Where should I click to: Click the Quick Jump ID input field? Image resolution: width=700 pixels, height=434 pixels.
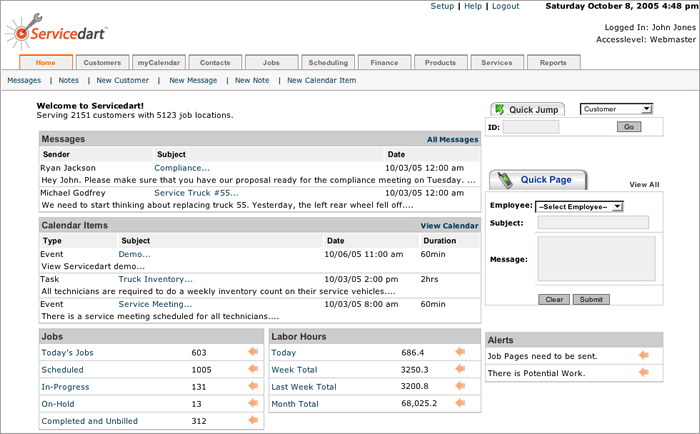click(530, 127)
